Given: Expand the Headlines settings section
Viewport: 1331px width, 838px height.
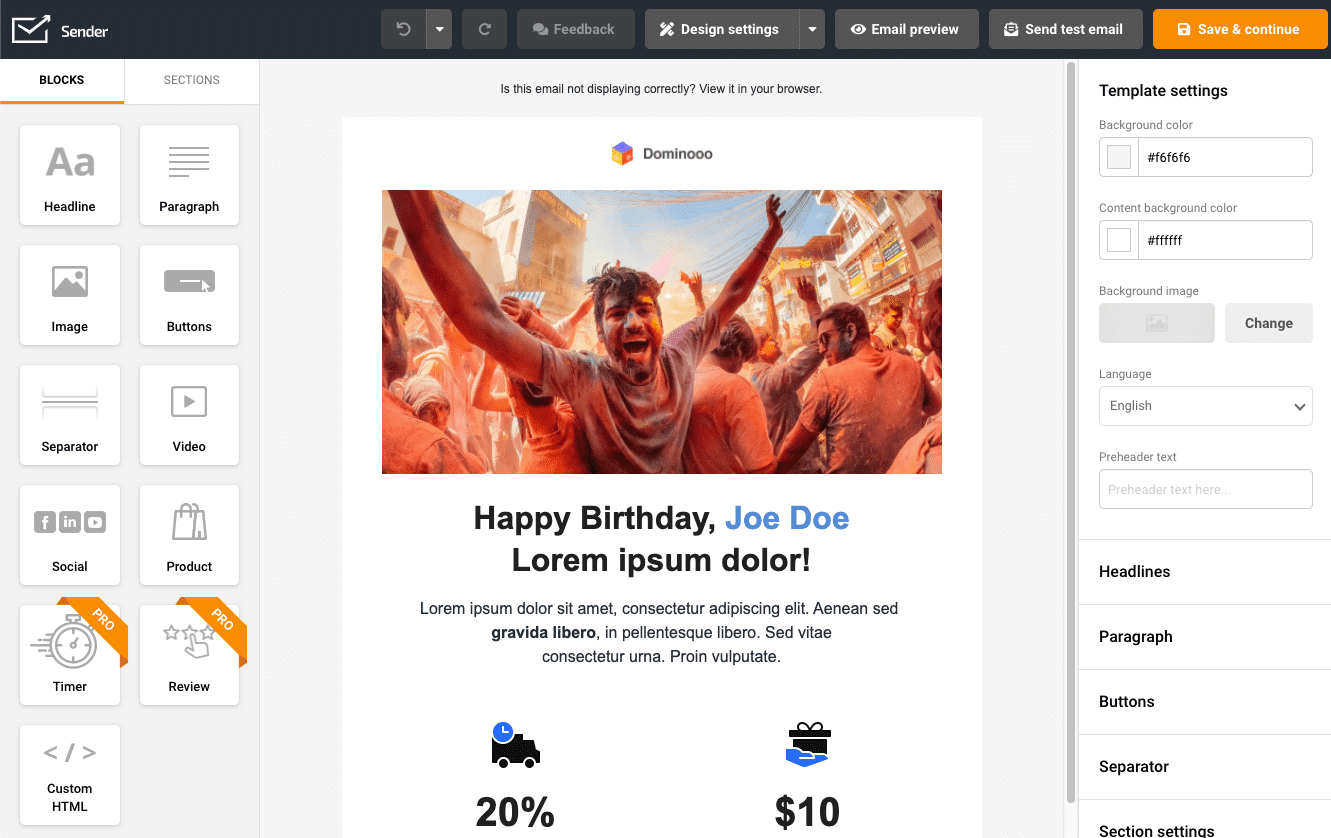Looking at the screenshot, I should coord(1134,571).
